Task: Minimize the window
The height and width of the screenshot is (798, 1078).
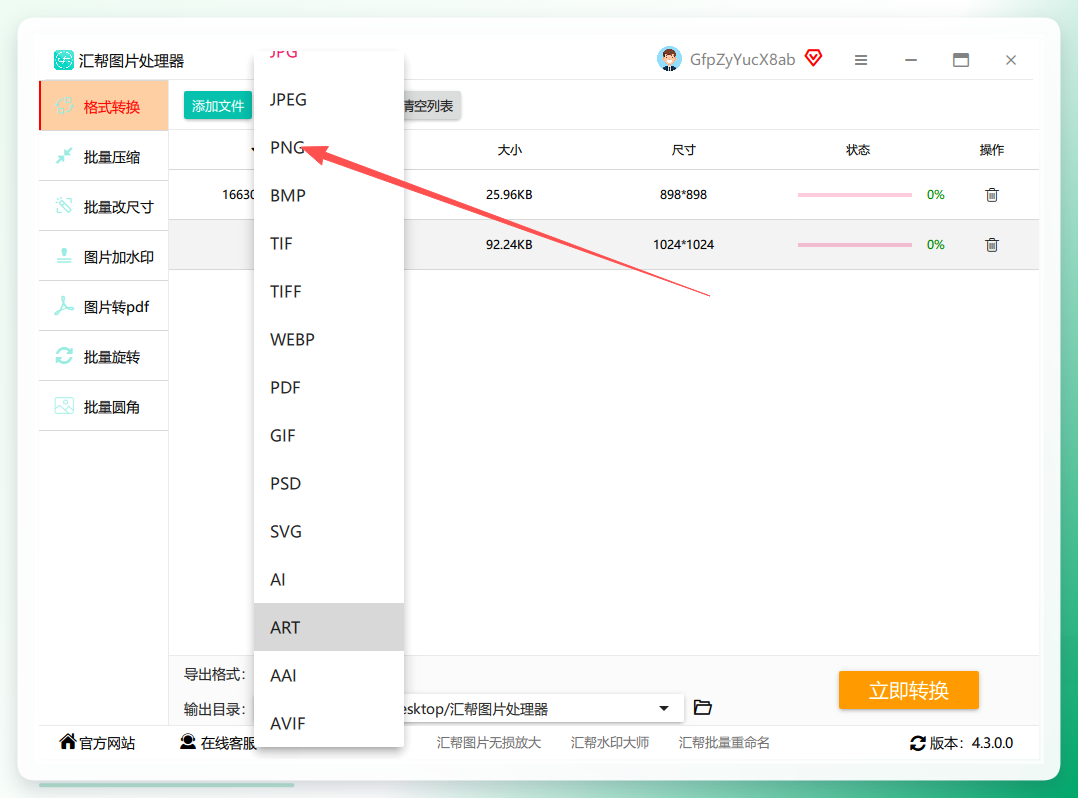Action: click(x=911, y=60)
